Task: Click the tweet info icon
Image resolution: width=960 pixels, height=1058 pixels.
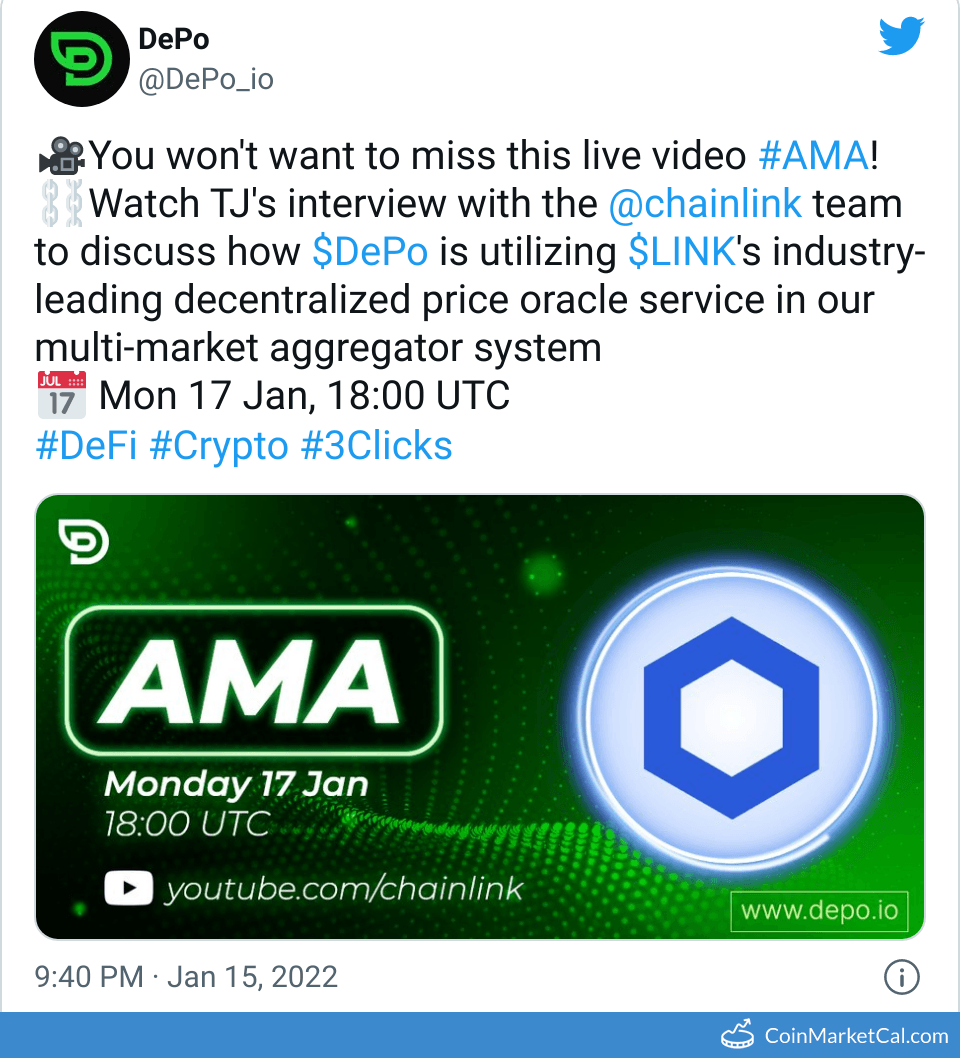Action: coord(902,977)
